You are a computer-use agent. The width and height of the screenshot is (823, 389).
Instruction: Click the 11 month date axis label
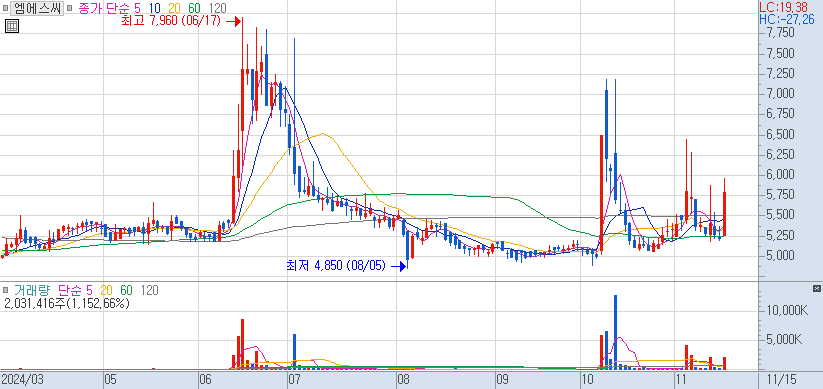[x=681, y=380]
